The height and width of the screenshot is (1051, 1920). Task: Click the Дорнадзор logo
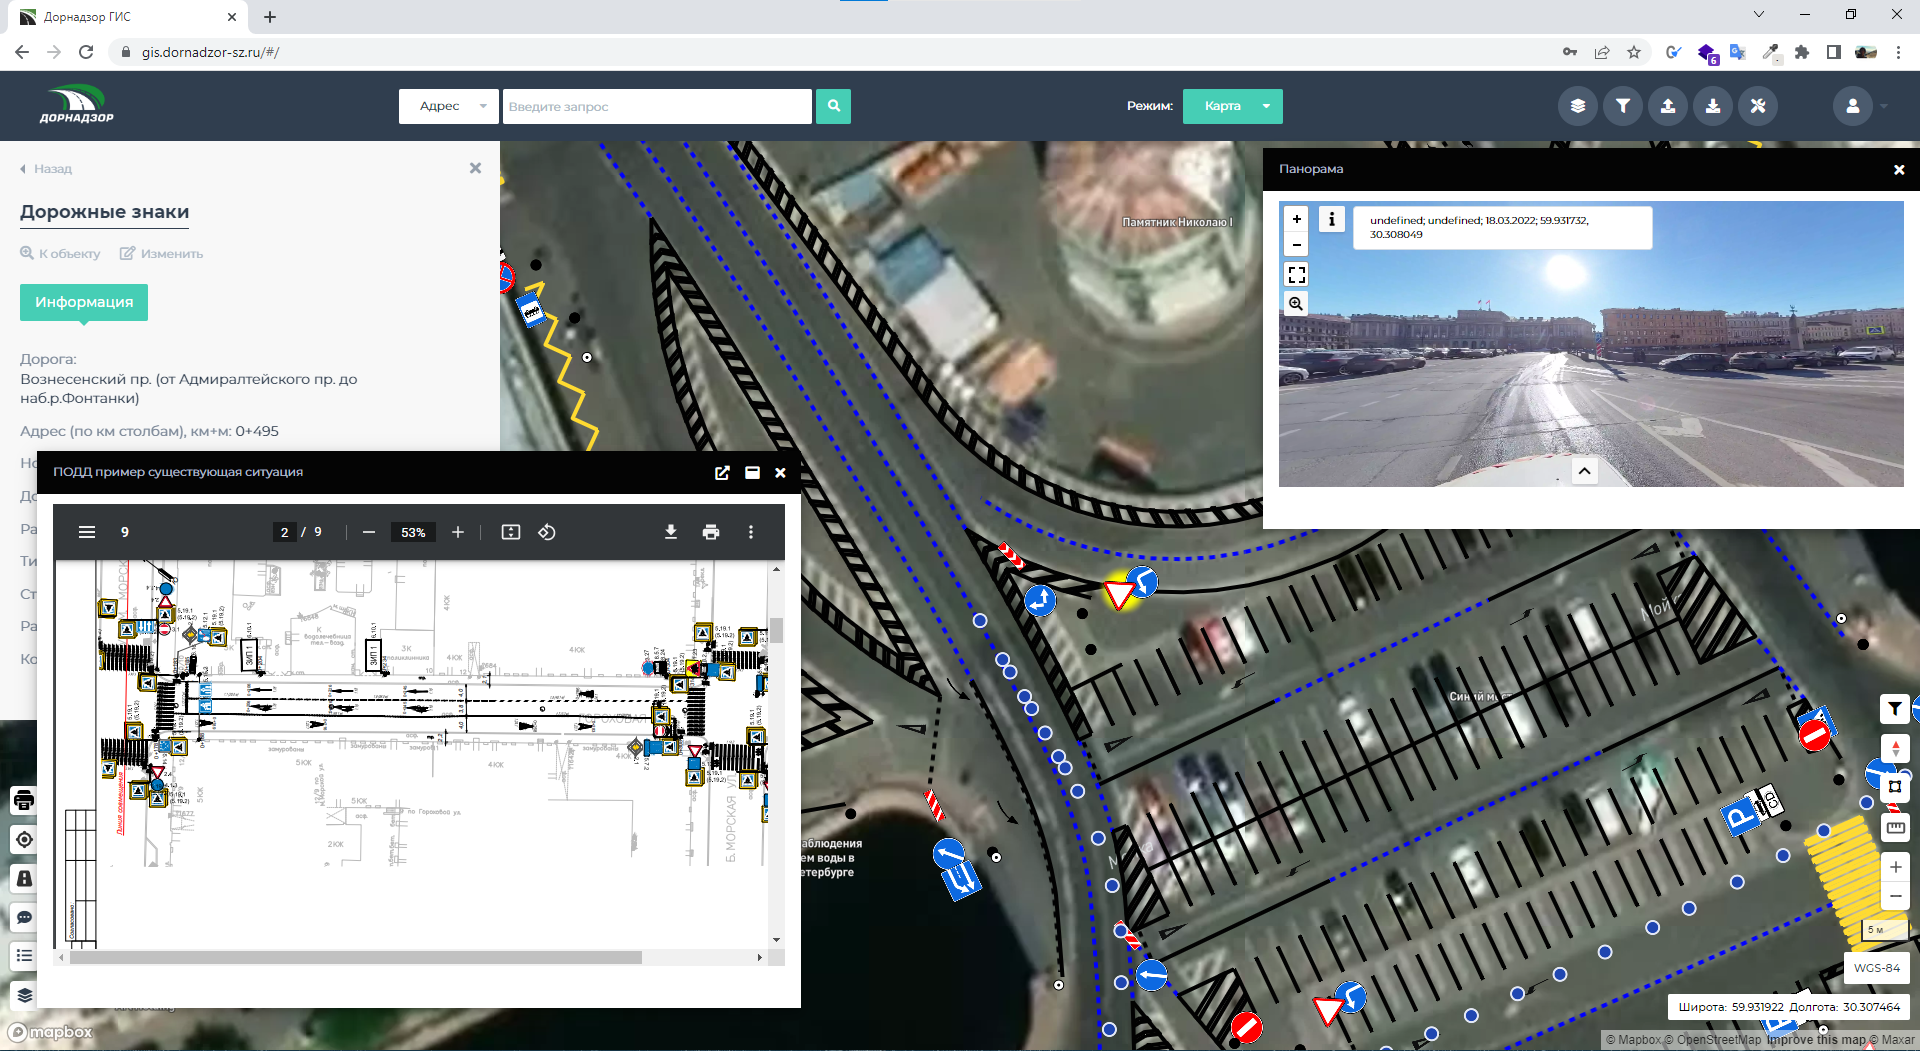(77, 105)
